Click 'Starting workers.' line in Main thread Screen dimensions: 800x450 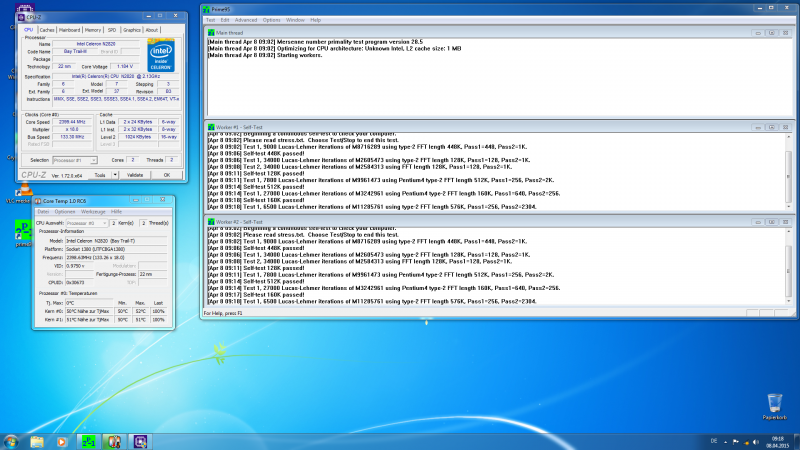[265, 55]
